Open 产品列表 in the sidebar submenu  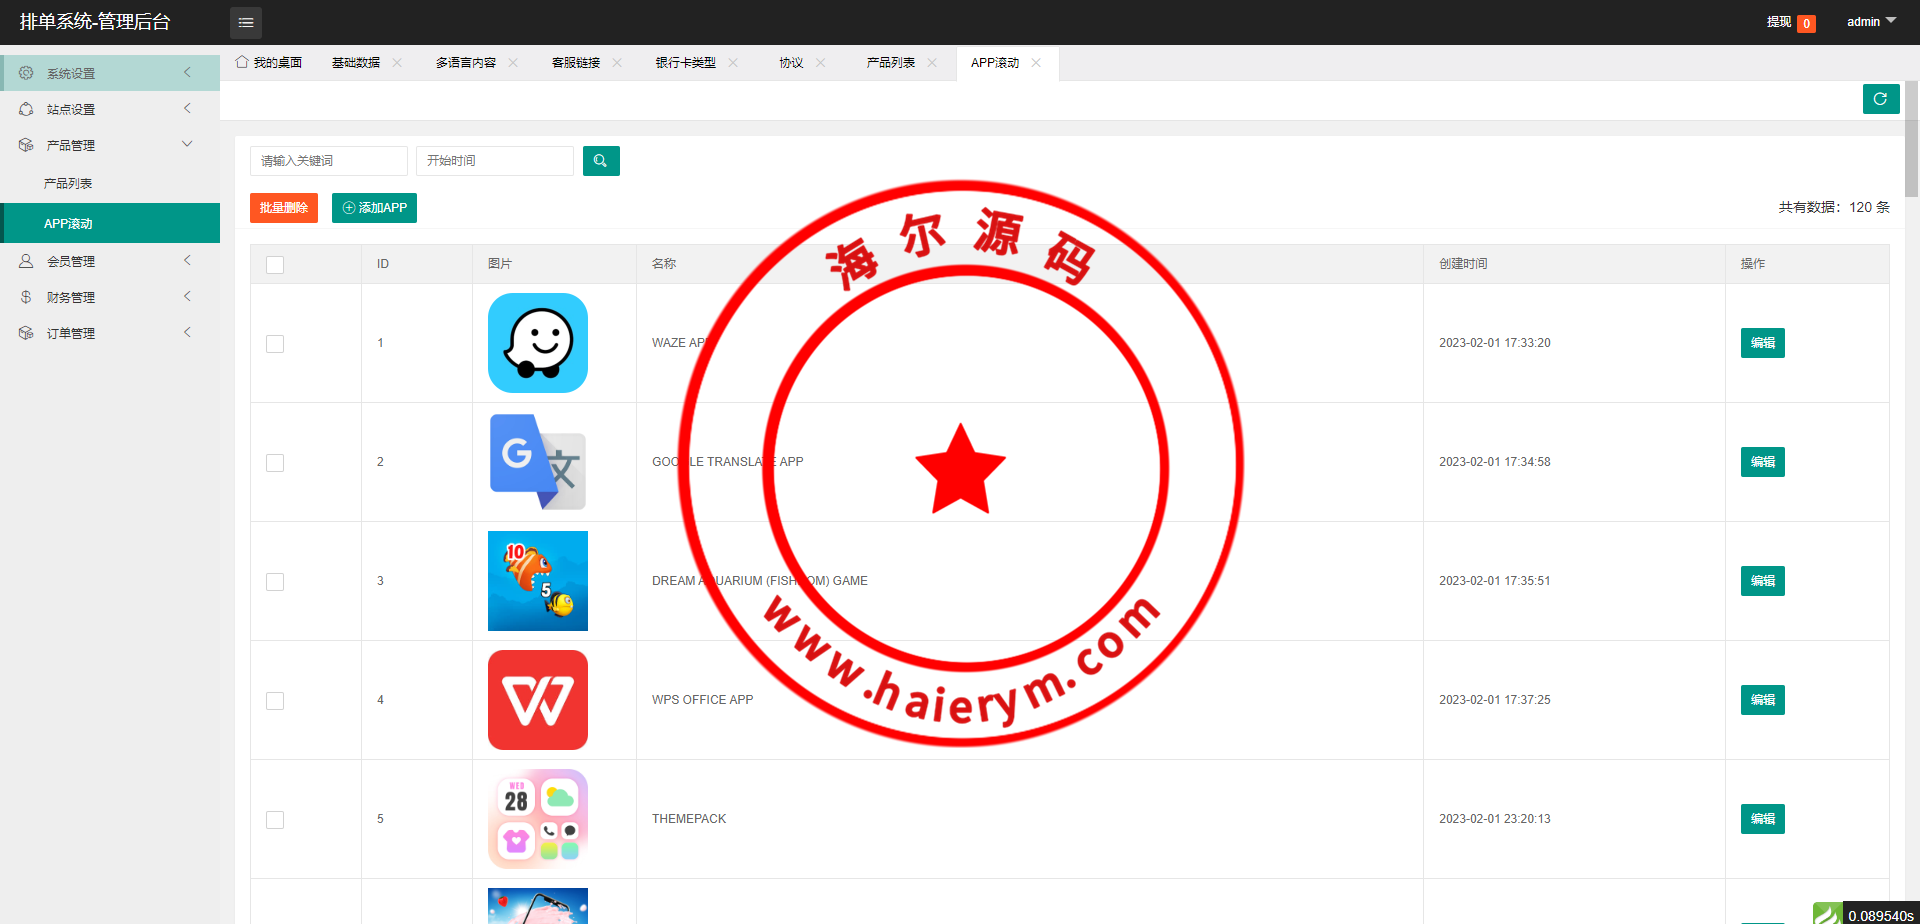click(68, 184)
